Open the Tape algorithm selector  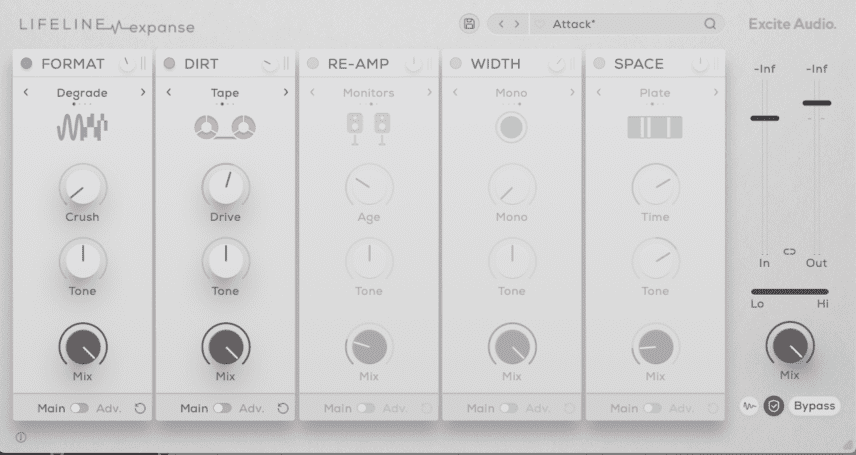tap(225, 93)
